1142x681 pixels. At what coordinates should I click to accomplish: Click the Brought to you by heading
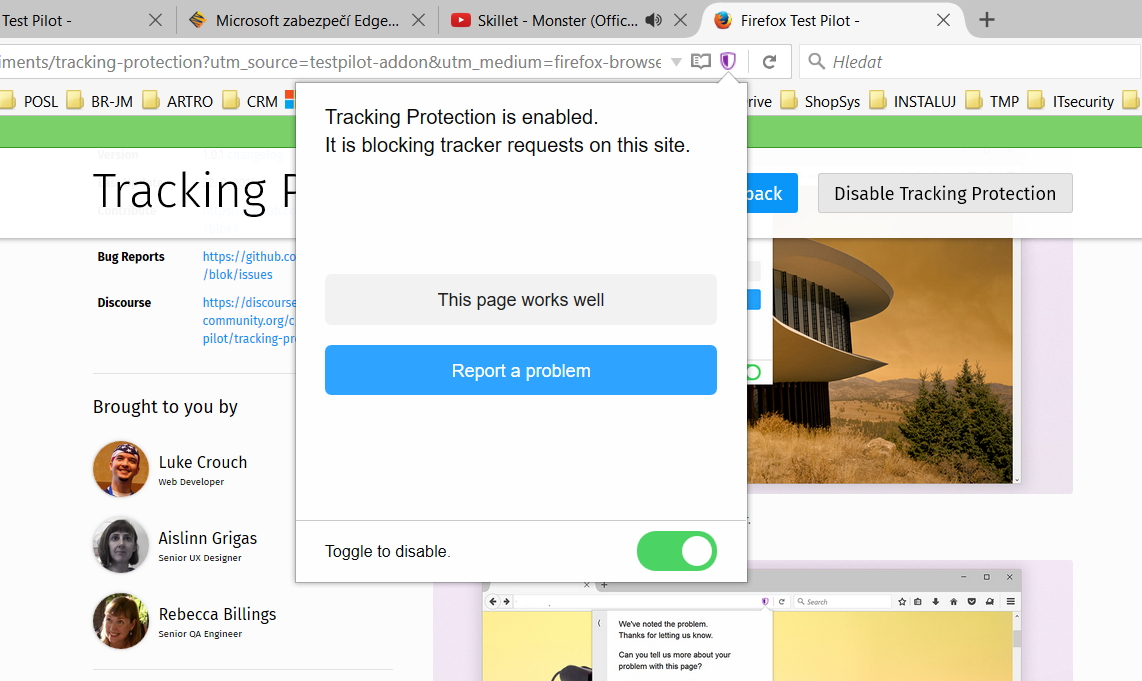point(165,406)
